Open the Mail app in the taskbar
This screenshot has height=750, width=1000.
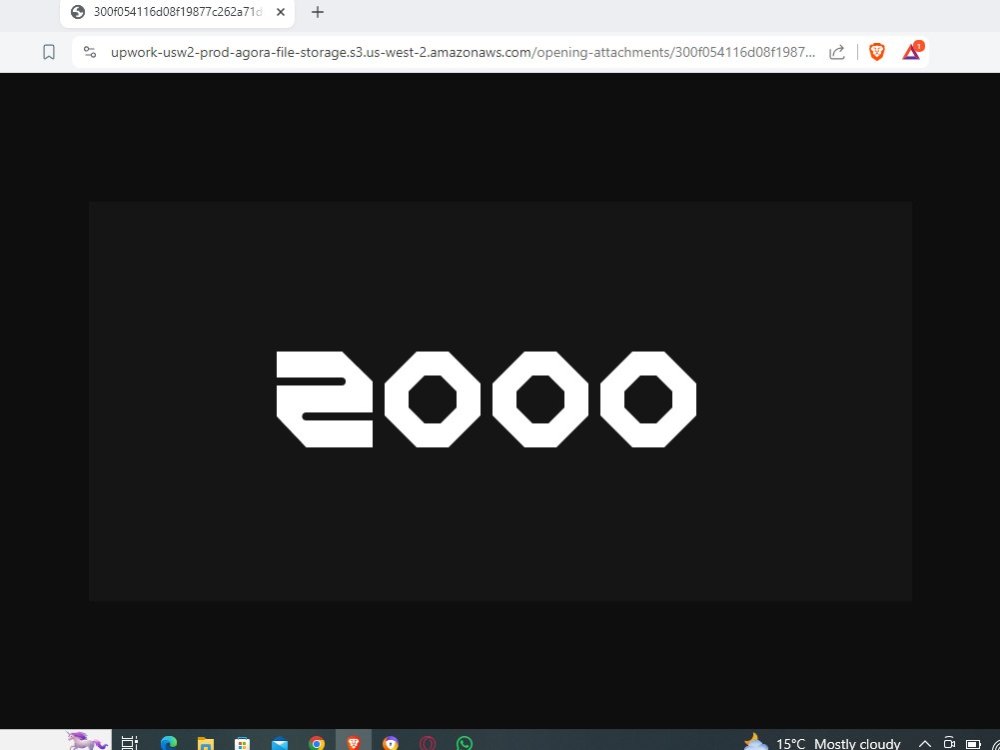click(279, 744)
